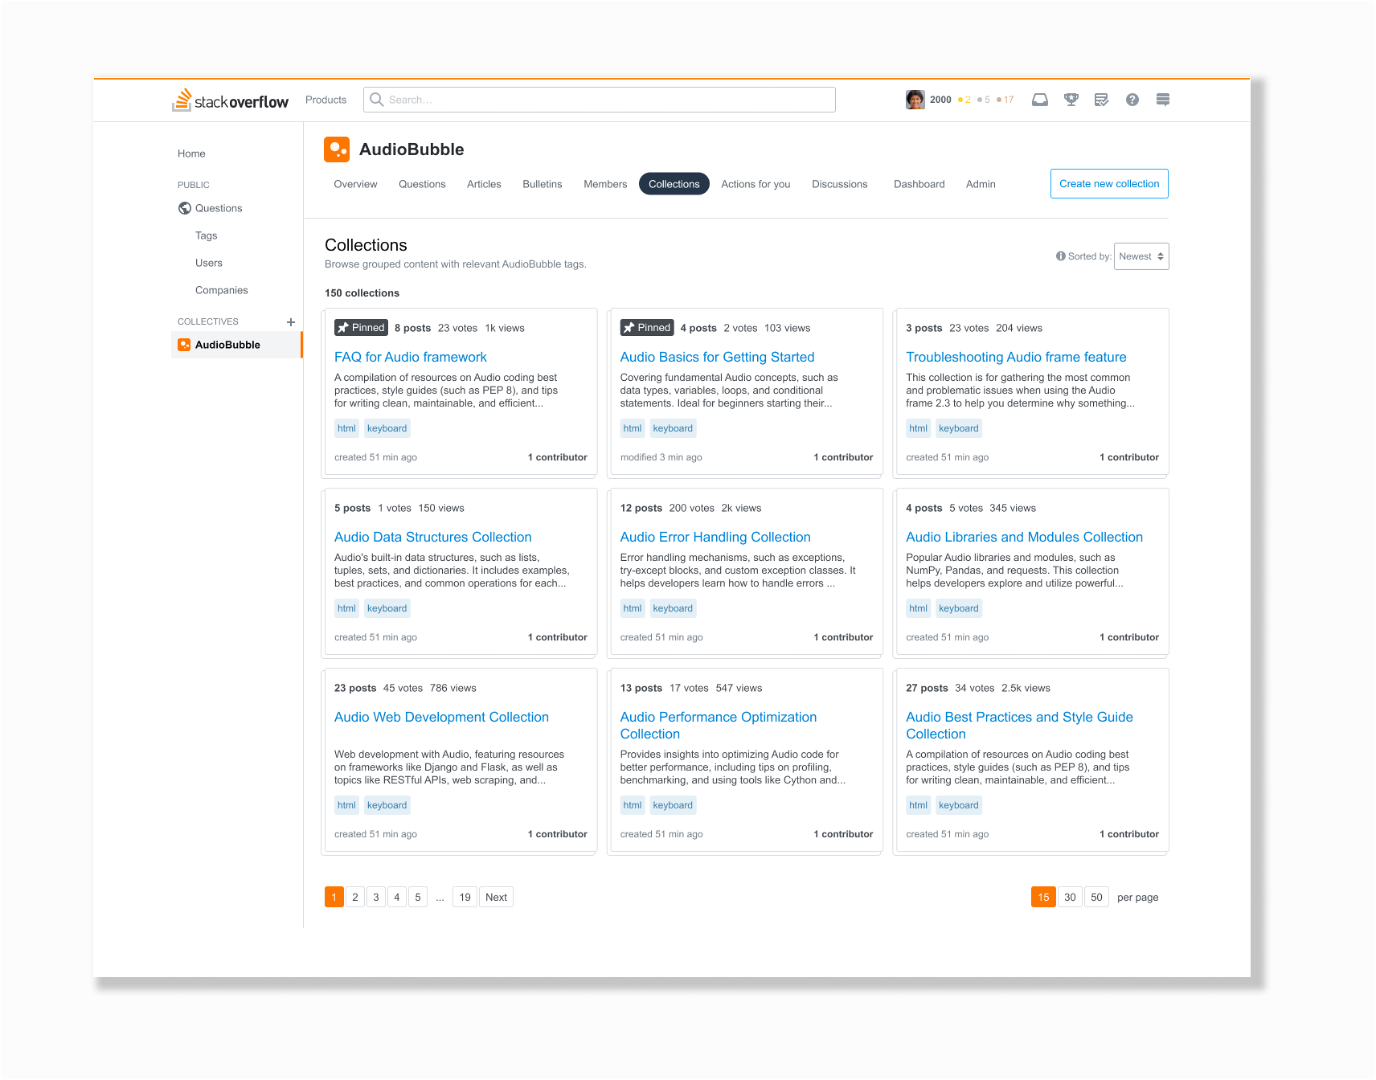Open FAQ for Audio framework collection
Screen dimensions: 1376x1080
(x=410, y=357)
